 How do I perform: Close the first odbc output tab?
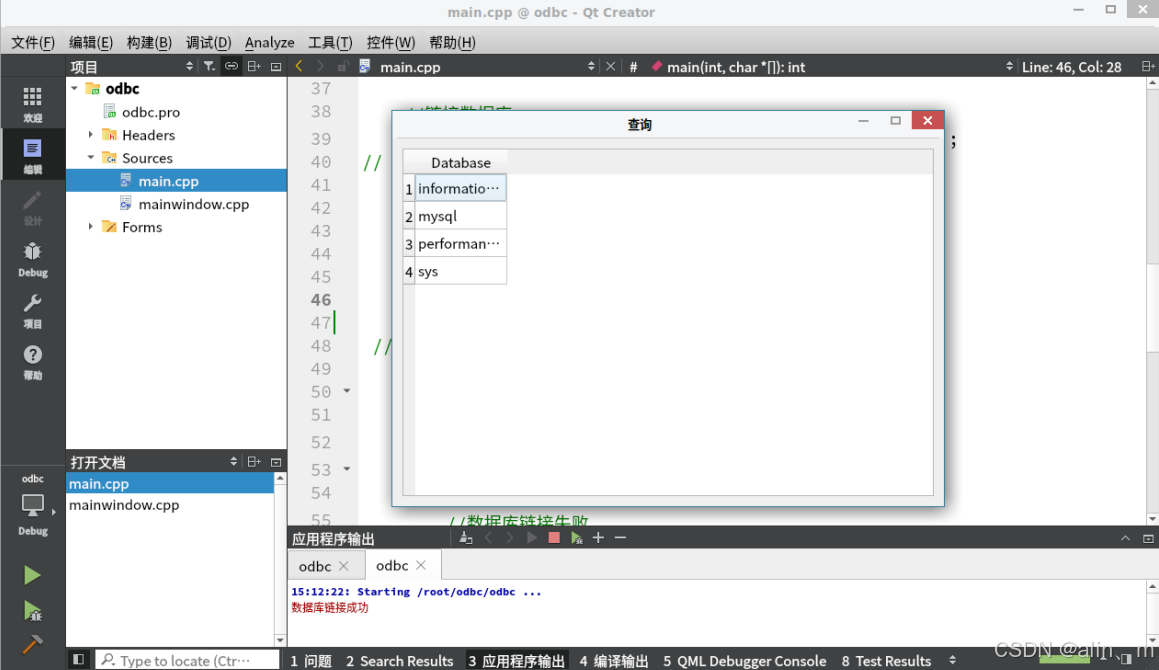point(344,566)
